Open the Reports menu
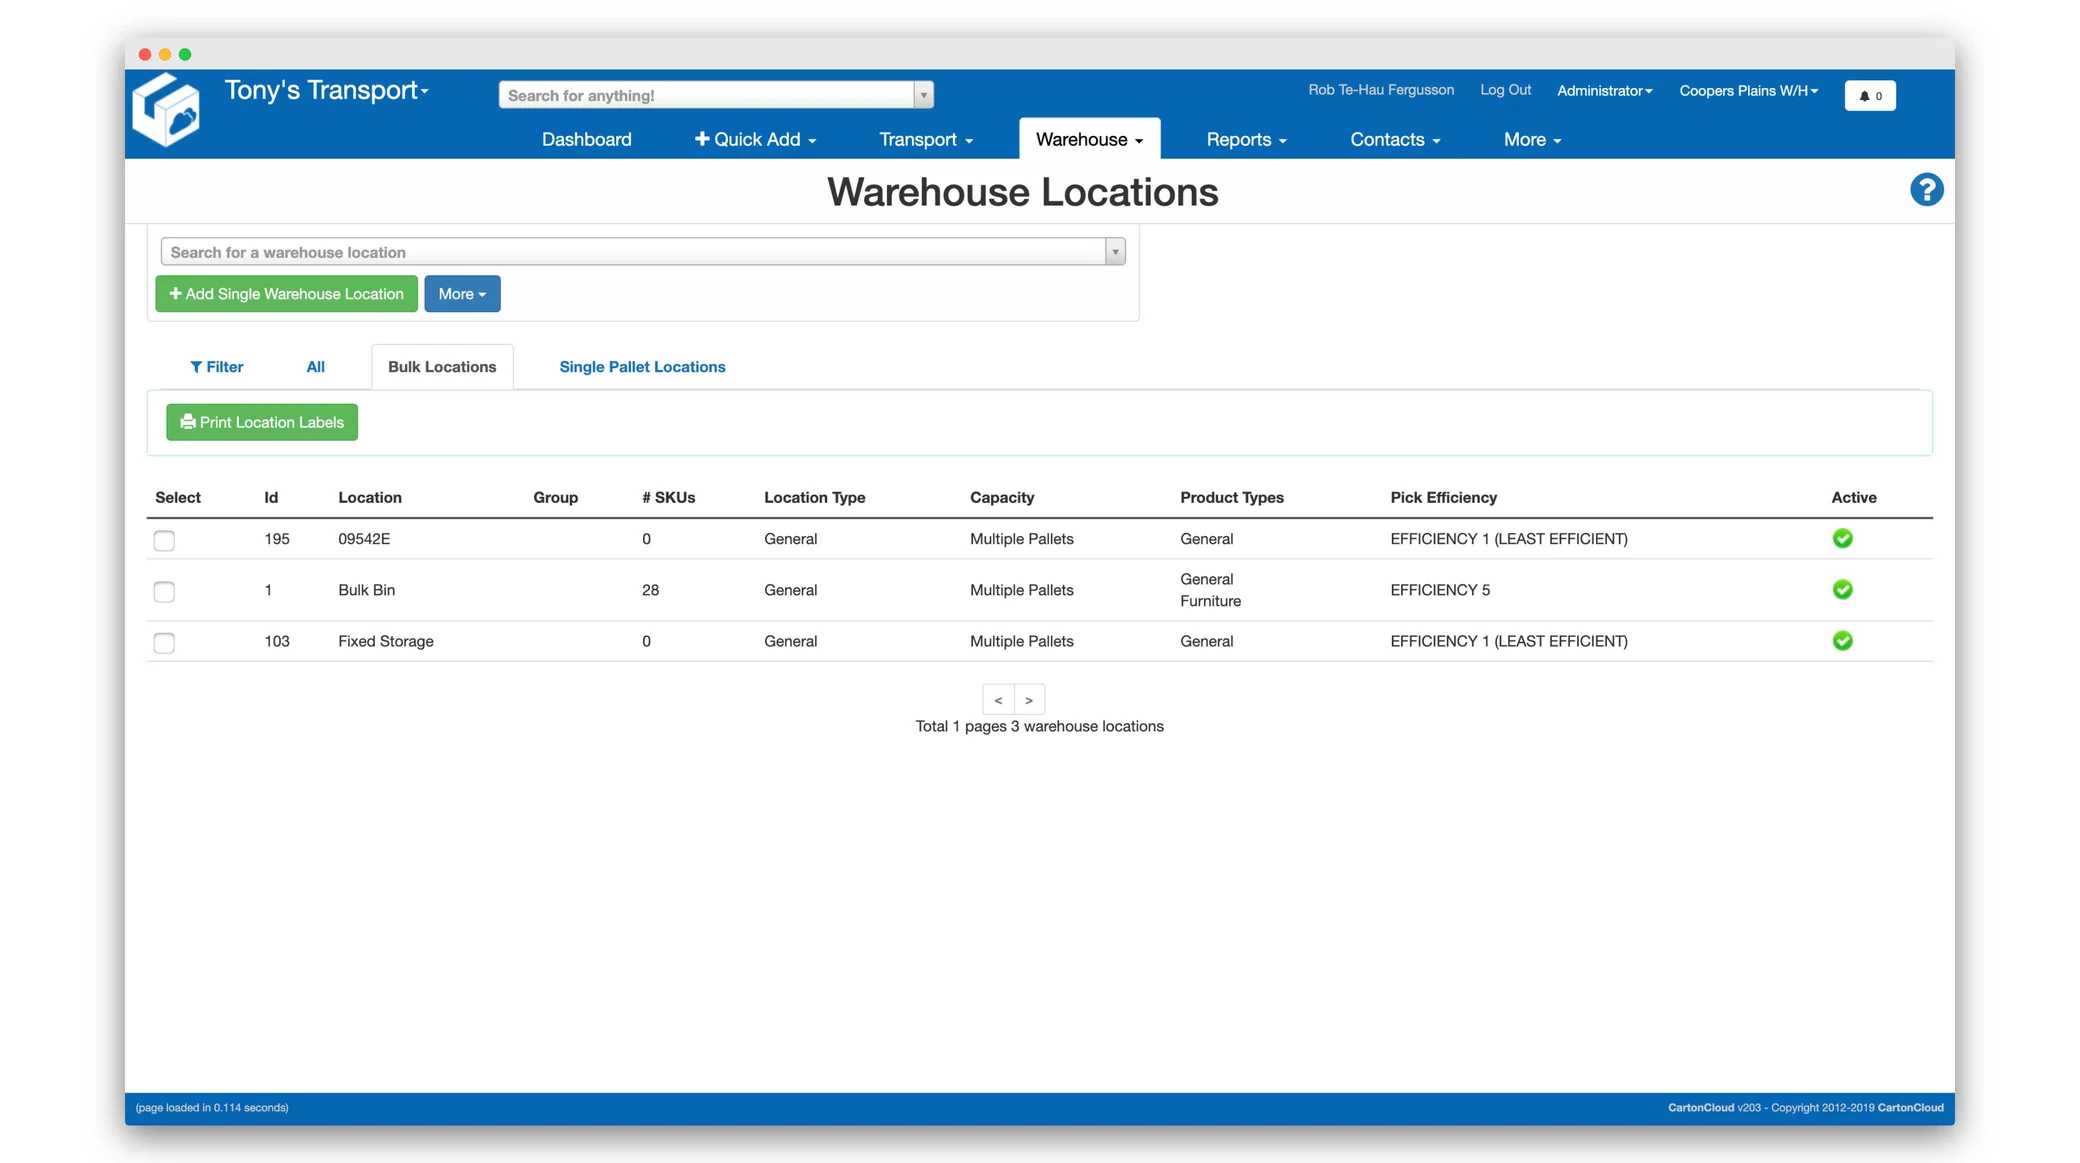2080x1163 pixels. coord(1246,140)
